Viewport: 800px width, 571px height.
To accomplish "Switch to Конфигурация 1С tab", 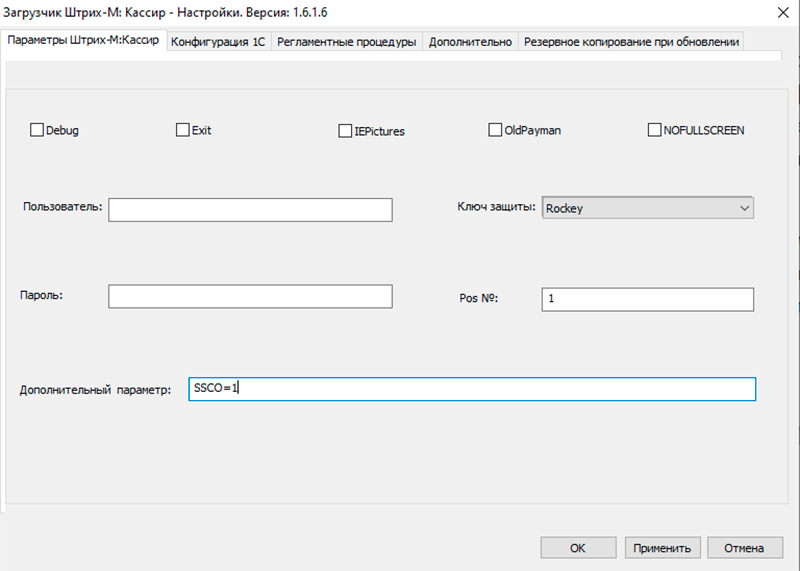I will coord(218,42).
